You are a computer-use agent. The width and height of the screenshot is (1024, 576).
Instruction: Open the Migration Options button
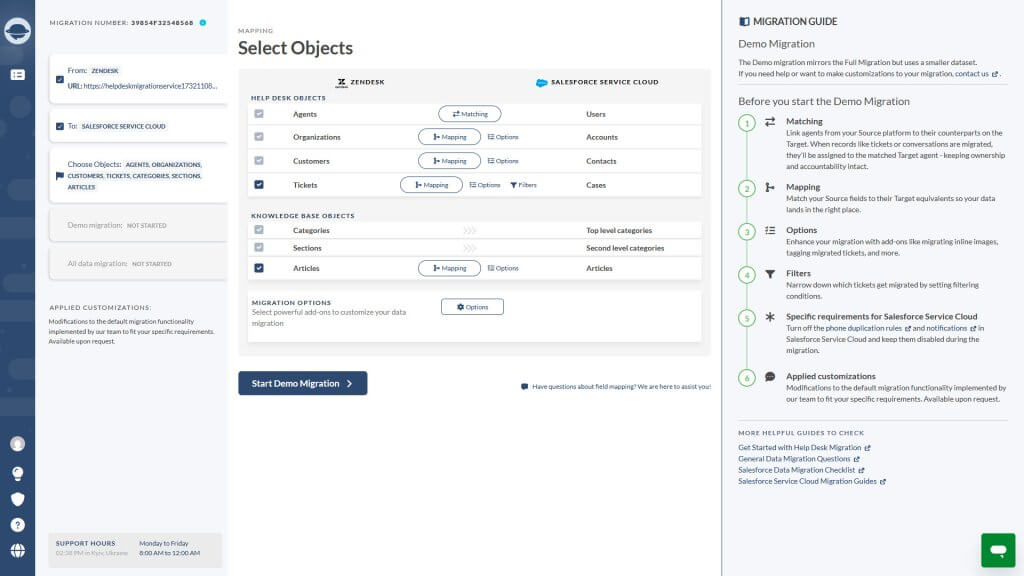[x=472, y=307]
